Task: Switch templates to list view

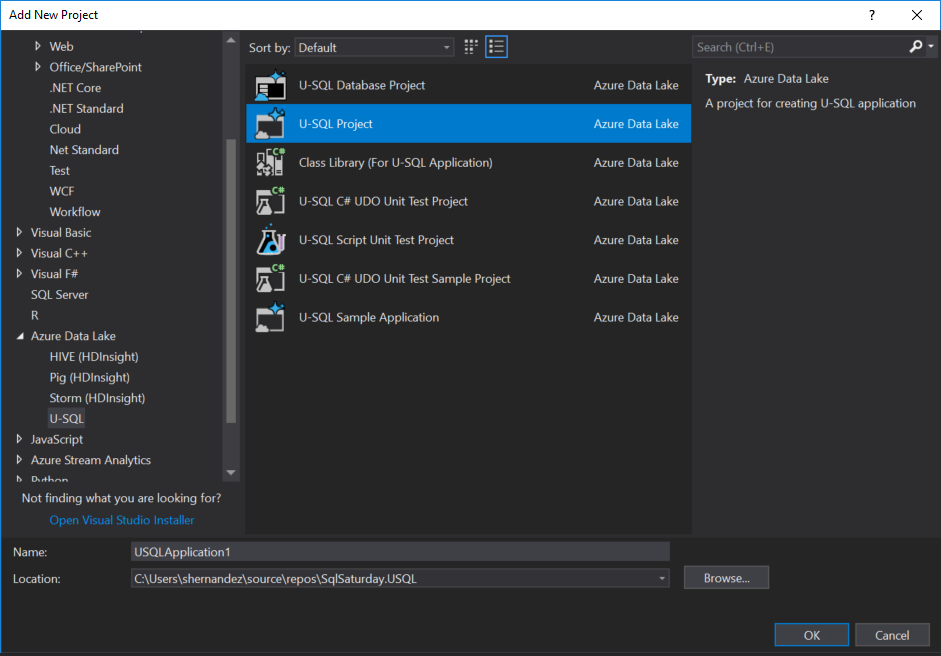Action: (x=496, y=46)
